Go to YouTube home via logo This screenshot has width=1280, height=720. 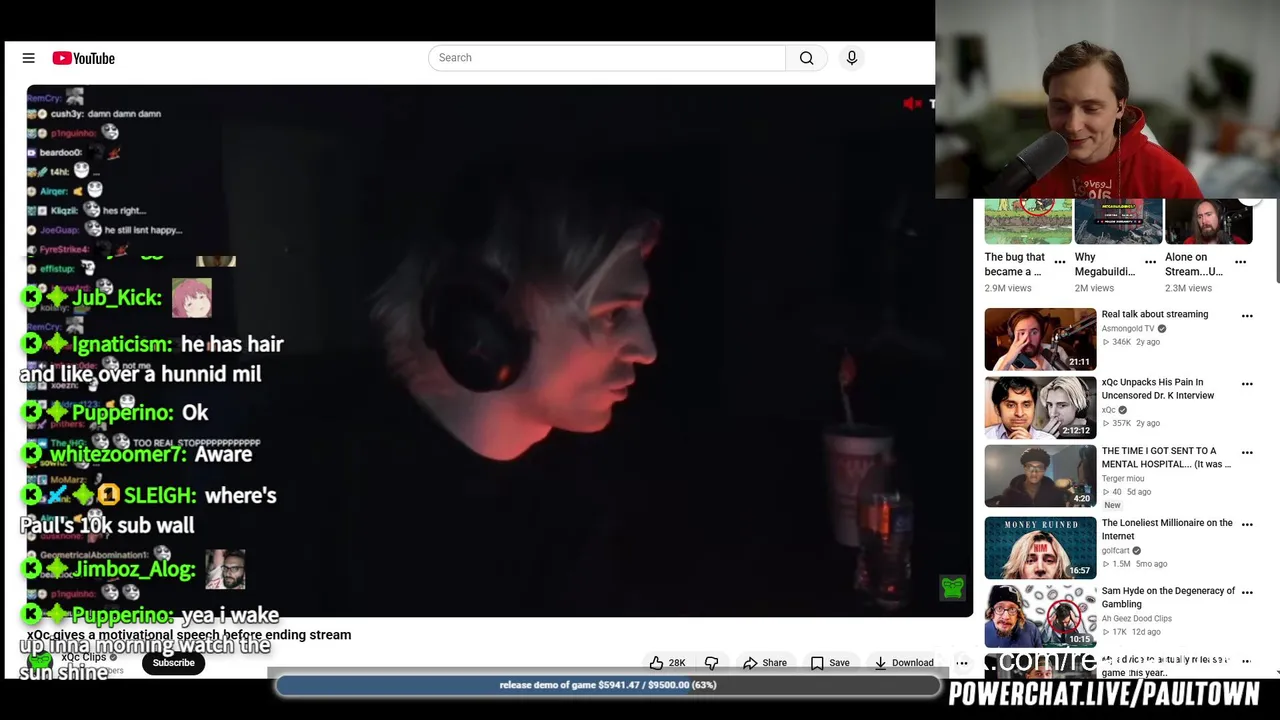point(84,58)
